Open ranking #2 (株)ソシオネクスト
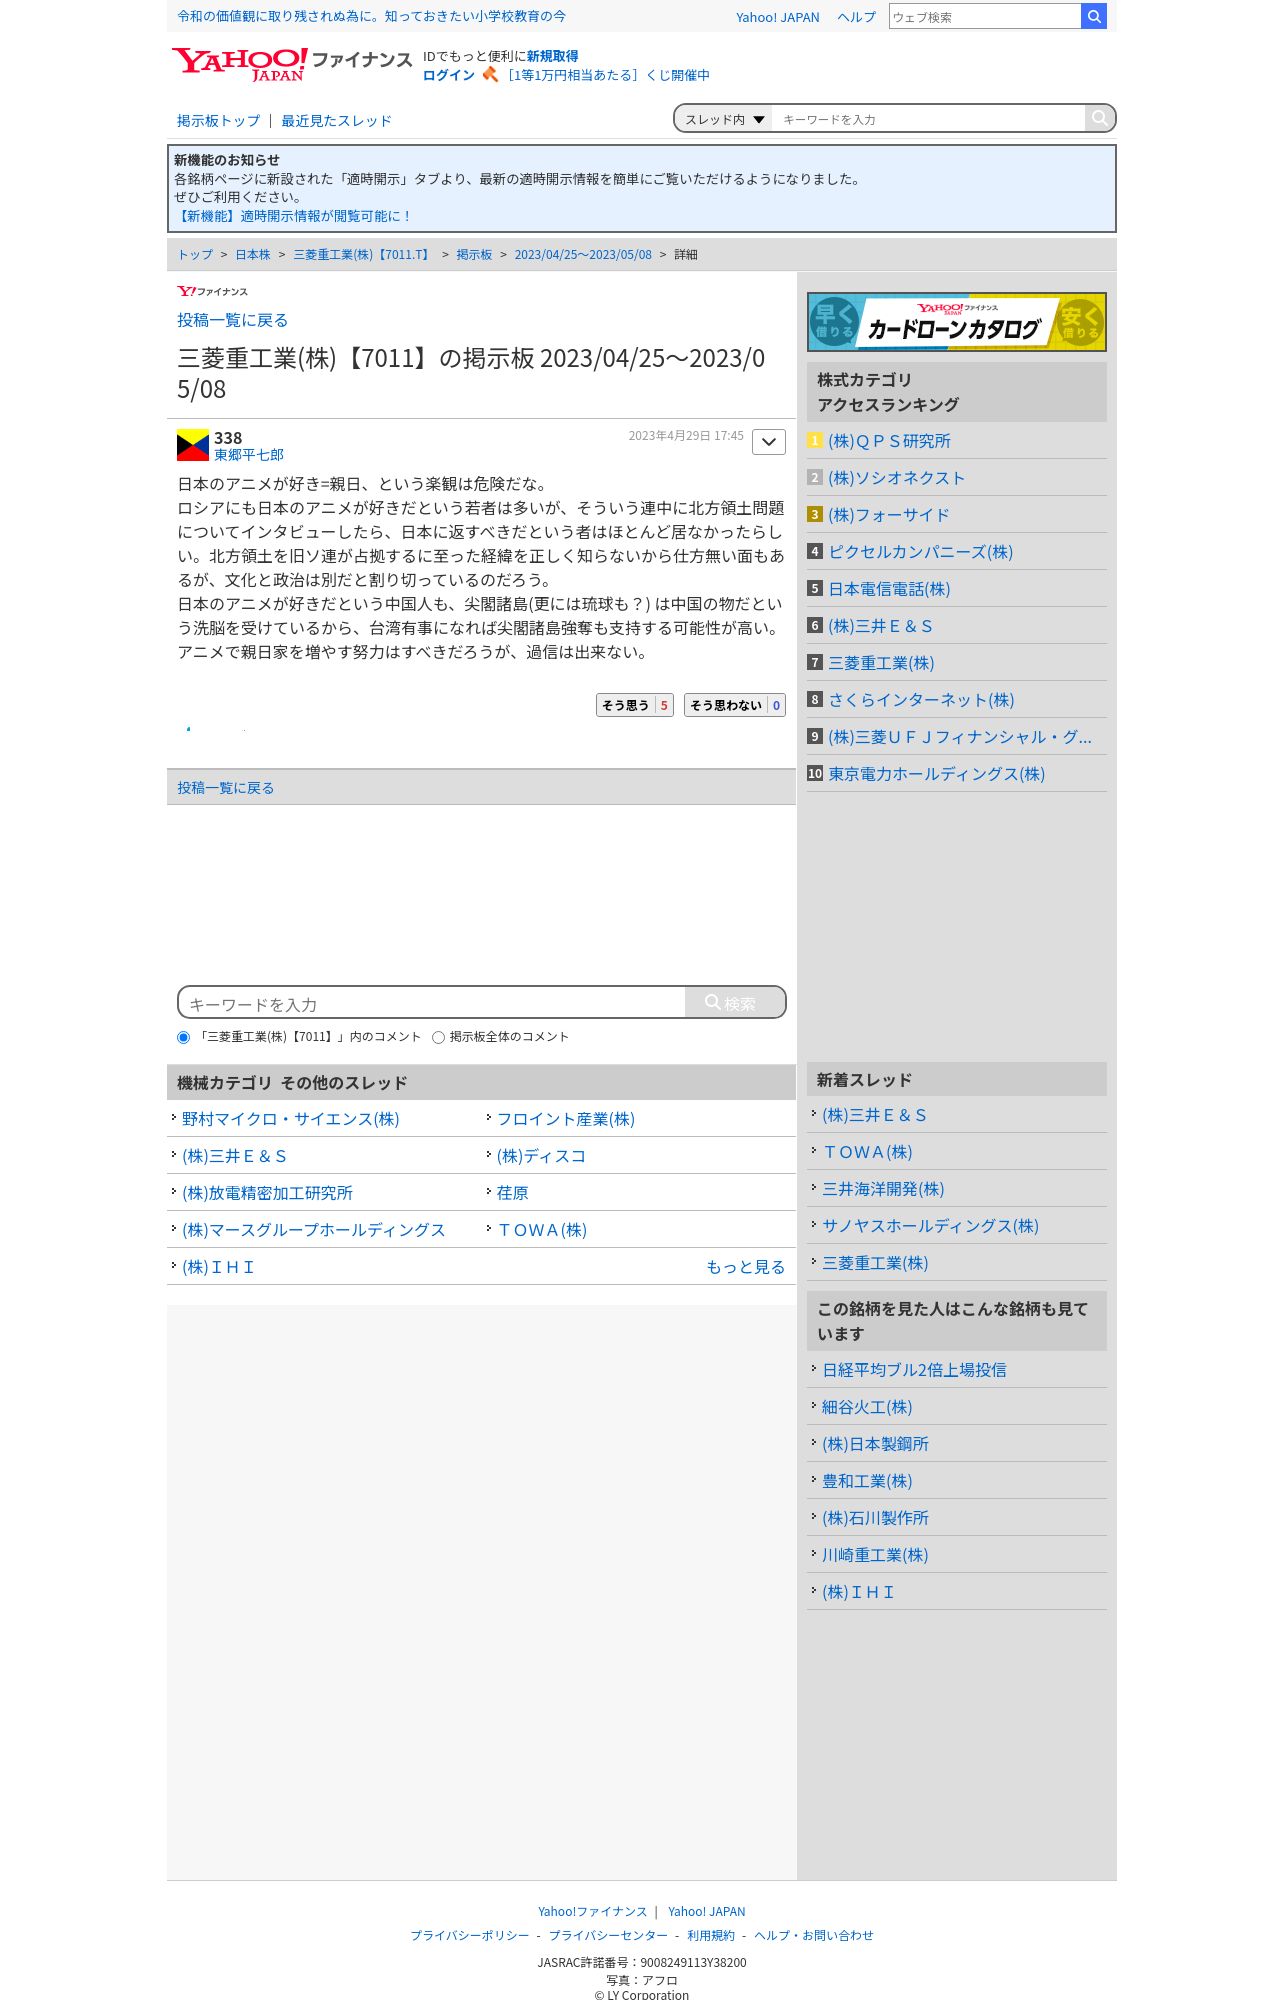 896,478
